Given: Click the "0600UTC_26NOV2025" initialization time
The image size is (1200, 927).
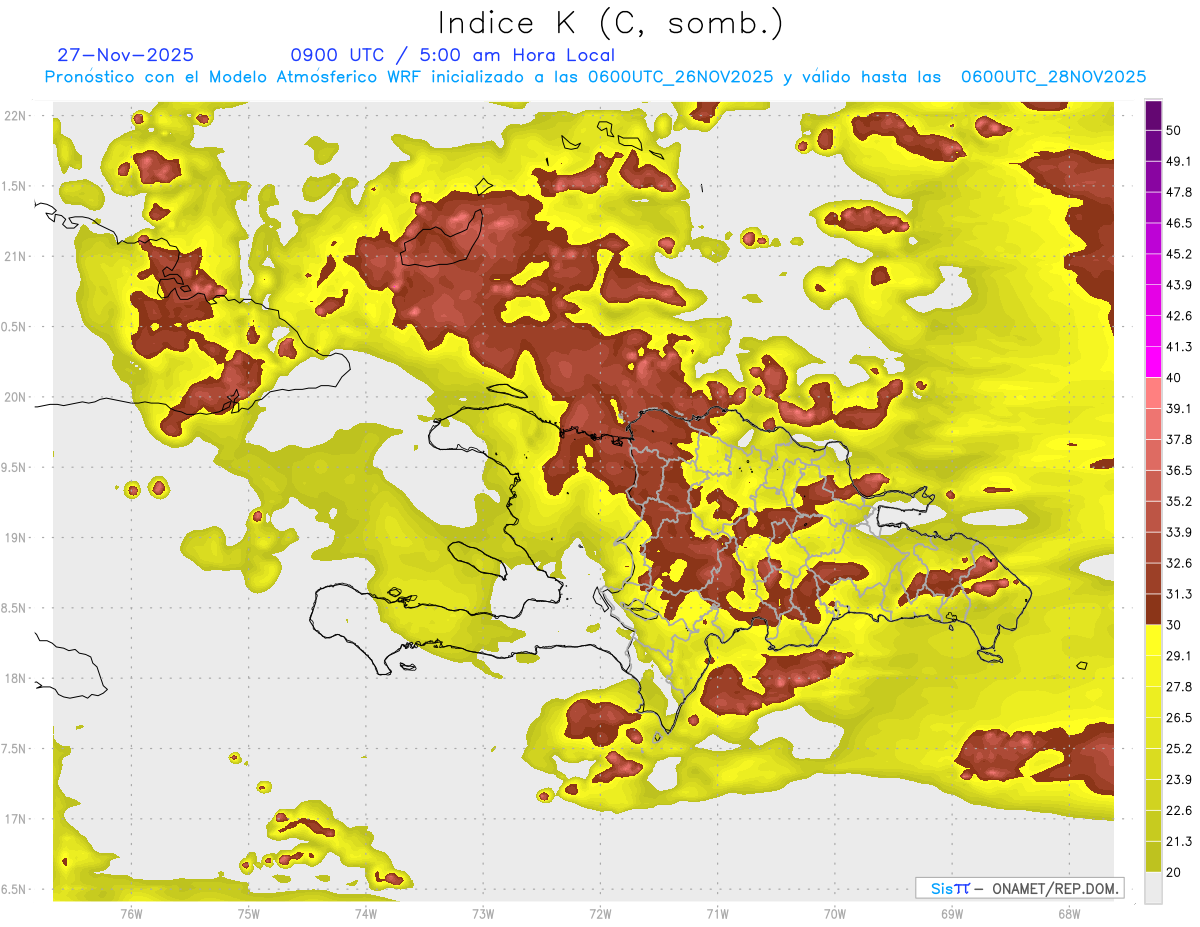Looking at the screenshot, I should [680, 77].
